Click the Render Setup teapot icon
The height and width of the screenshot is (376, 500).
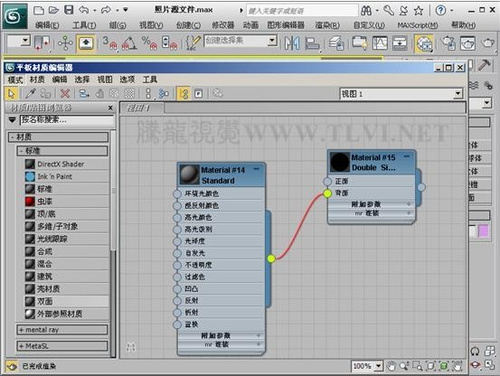[x=448, y=43]
